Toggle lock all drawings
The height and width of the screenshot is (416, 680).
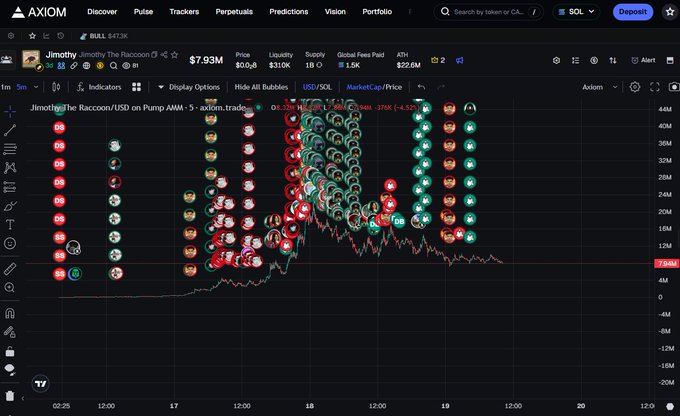[x=10, y=351]
